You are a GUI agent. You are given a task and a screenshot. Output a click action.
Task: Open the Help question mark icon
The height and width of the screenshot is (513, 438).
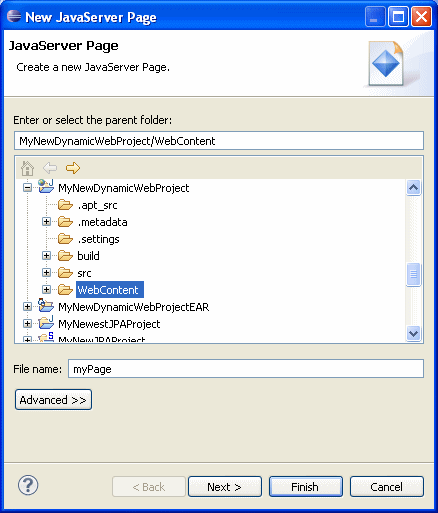(x=28, y=485)
